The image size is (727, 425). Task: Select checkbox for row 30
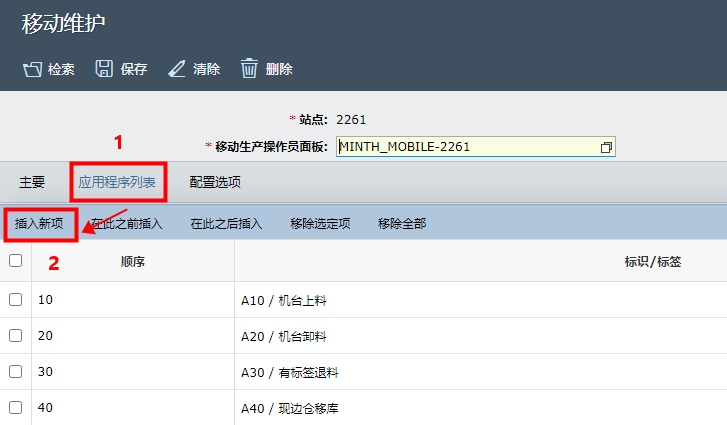click(15, 371)
